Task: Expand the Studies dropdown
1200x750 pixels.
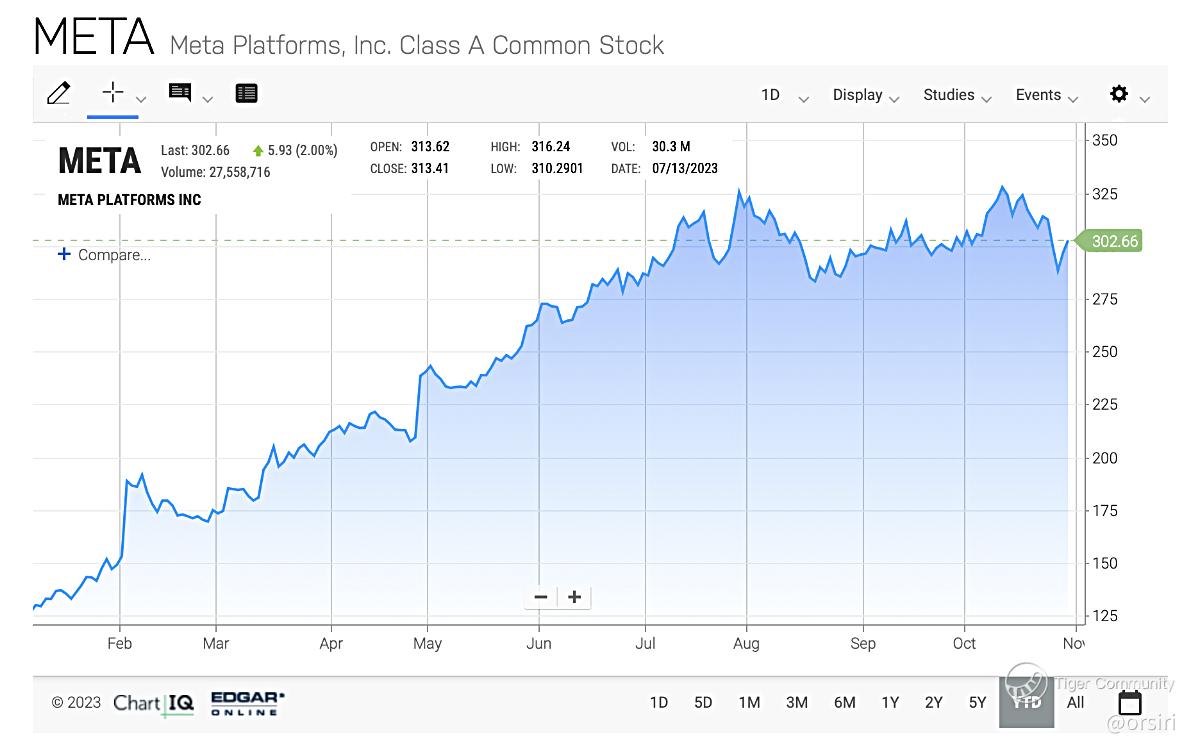Action: coord(957,95)
